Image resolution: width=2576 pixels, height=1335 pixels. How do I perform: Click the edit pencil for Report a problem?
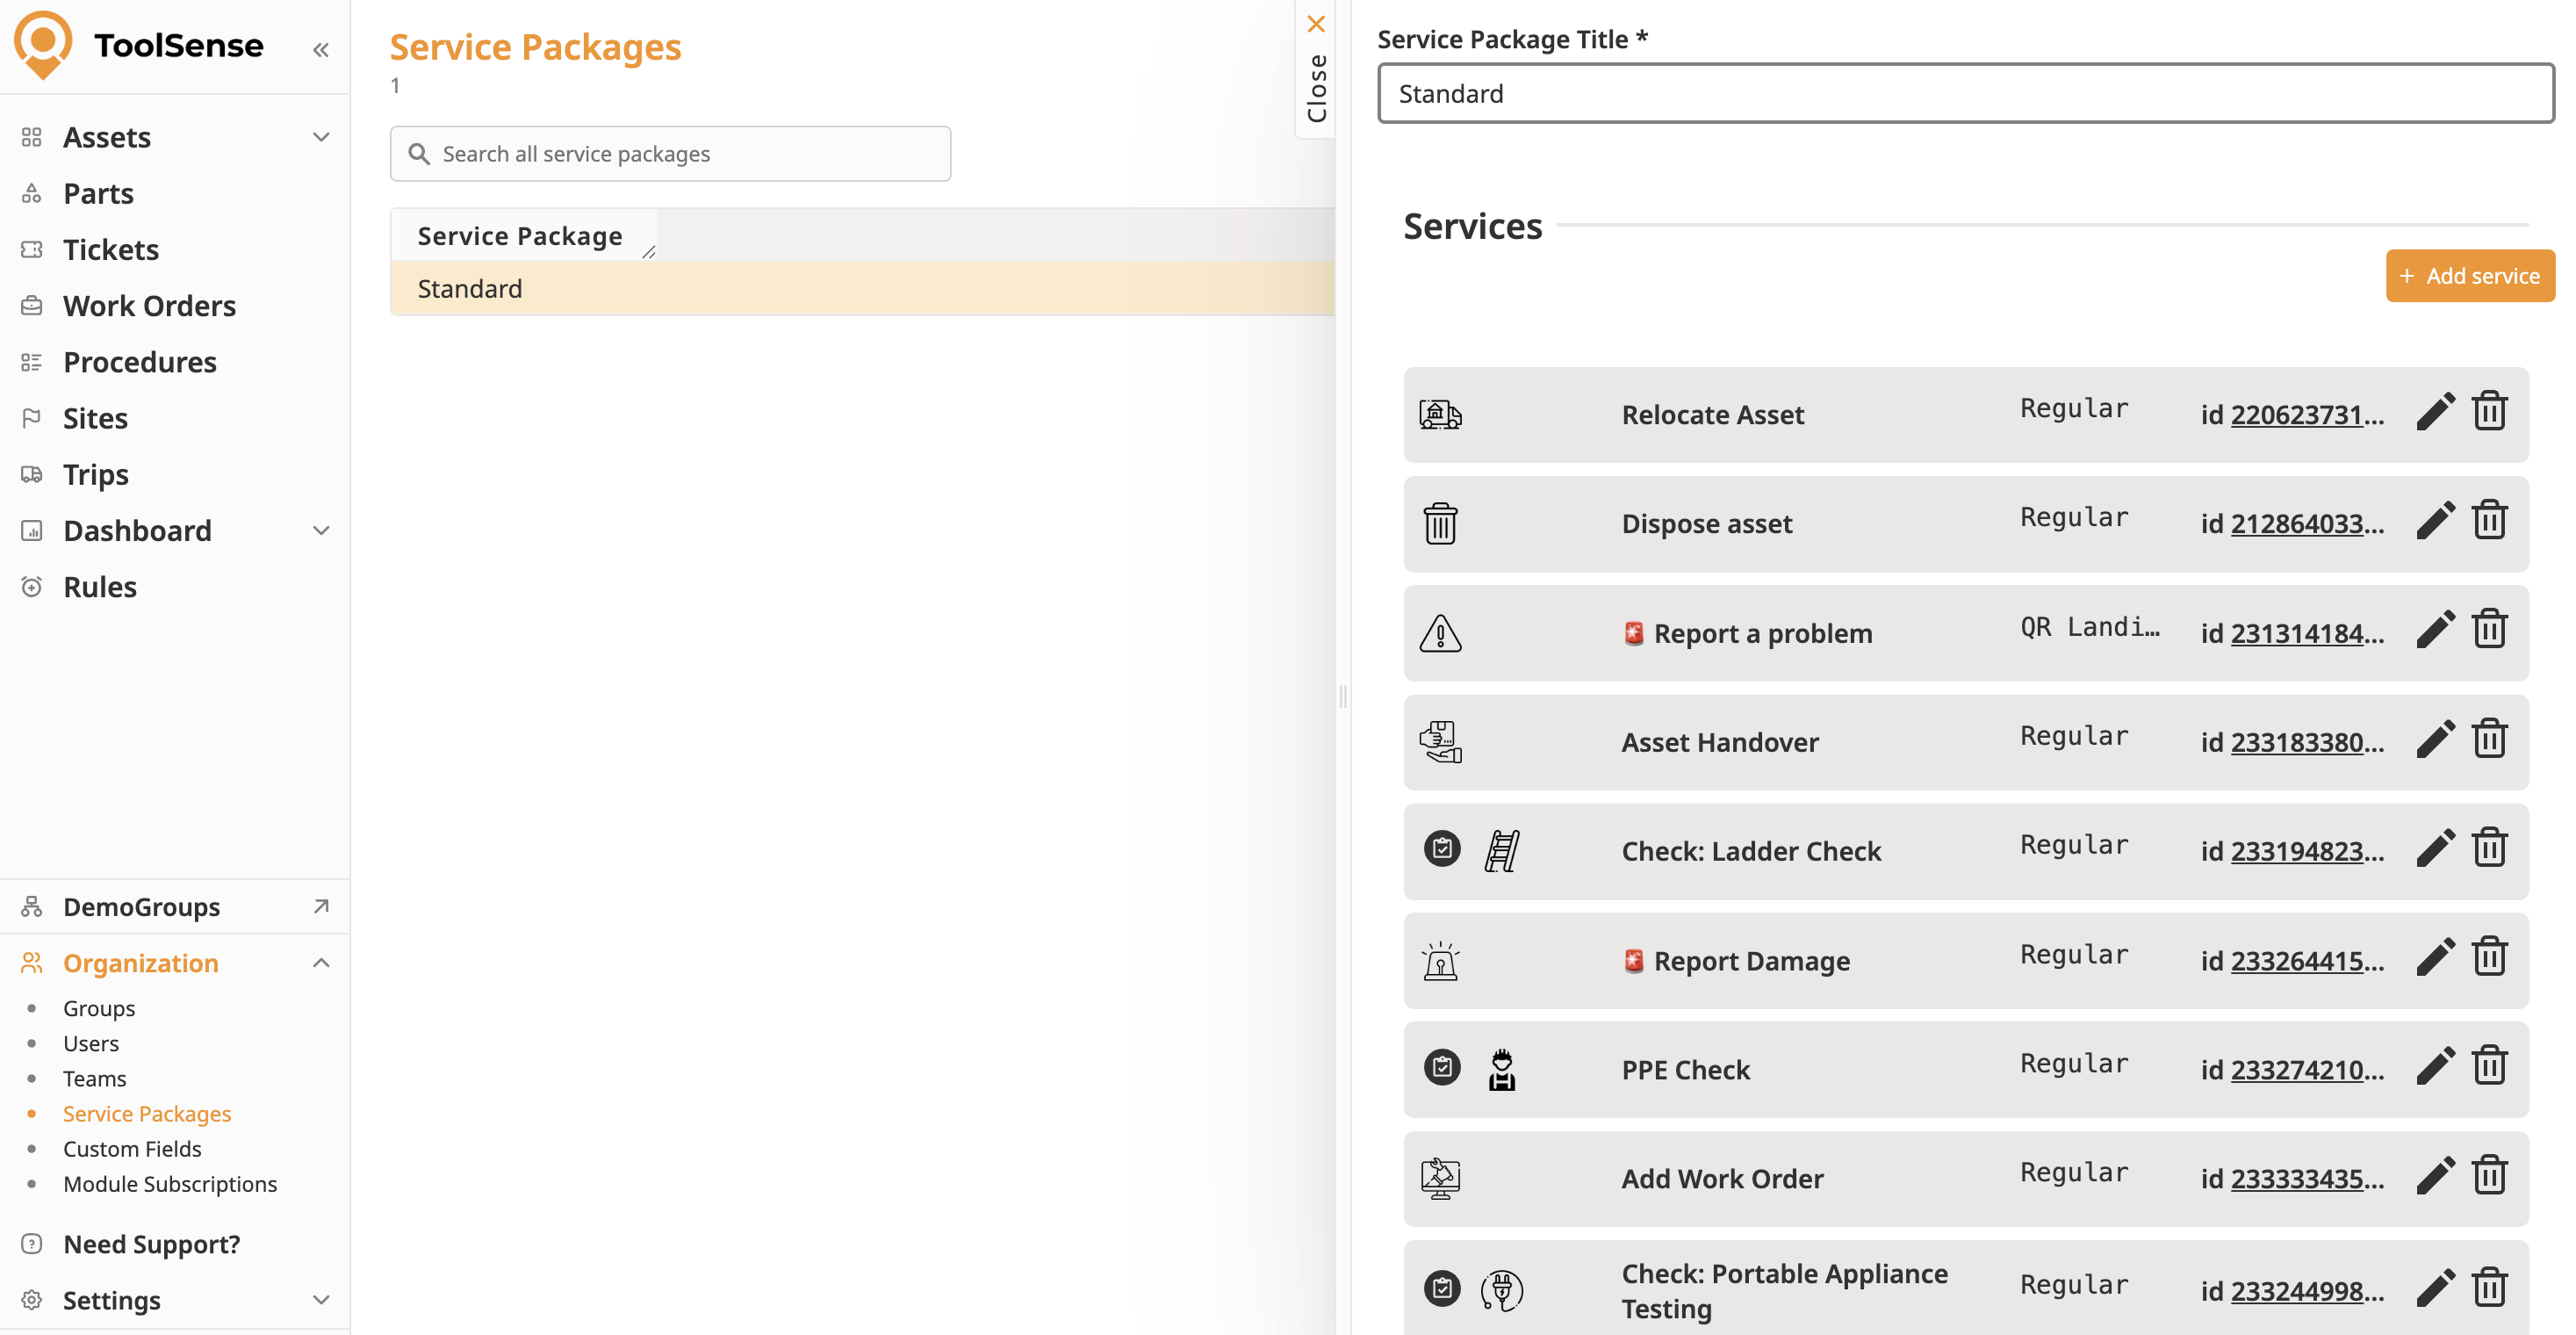pyautogui.click(x=2434, y=630)
